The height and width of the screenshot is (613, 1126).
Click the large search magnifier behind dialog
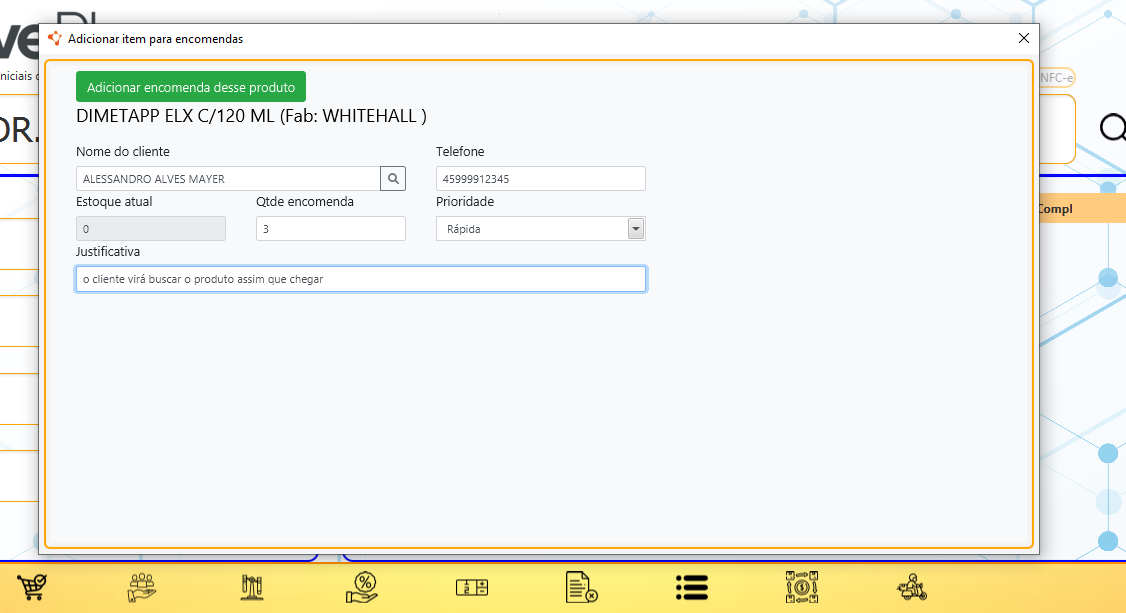pyautogui.click(x=1111, y=128)
